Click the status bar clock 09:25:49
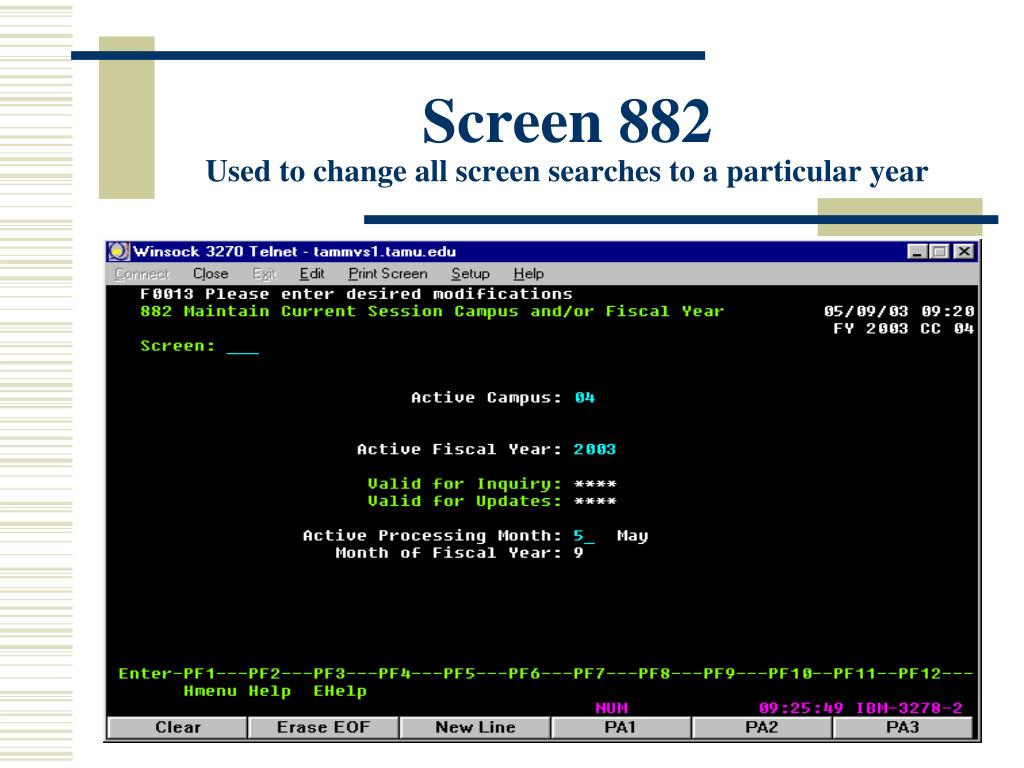 (x=801, y=708)
